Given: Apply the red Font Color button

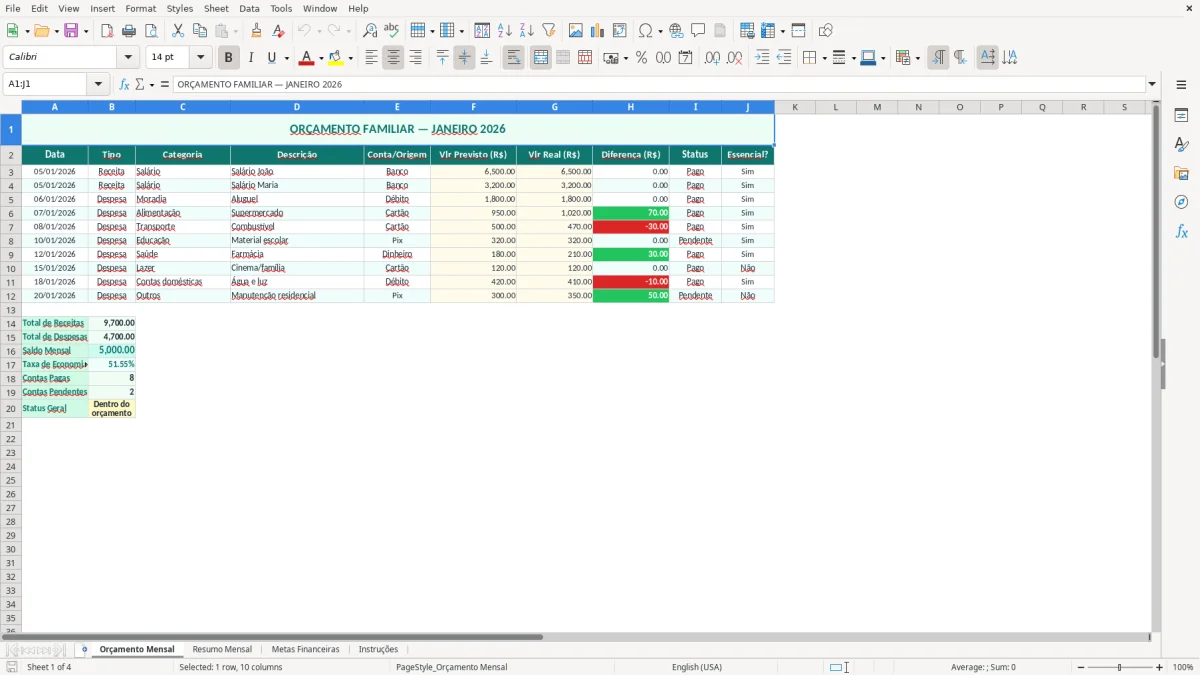Looking at the screenshot, I should pos(307,58).
